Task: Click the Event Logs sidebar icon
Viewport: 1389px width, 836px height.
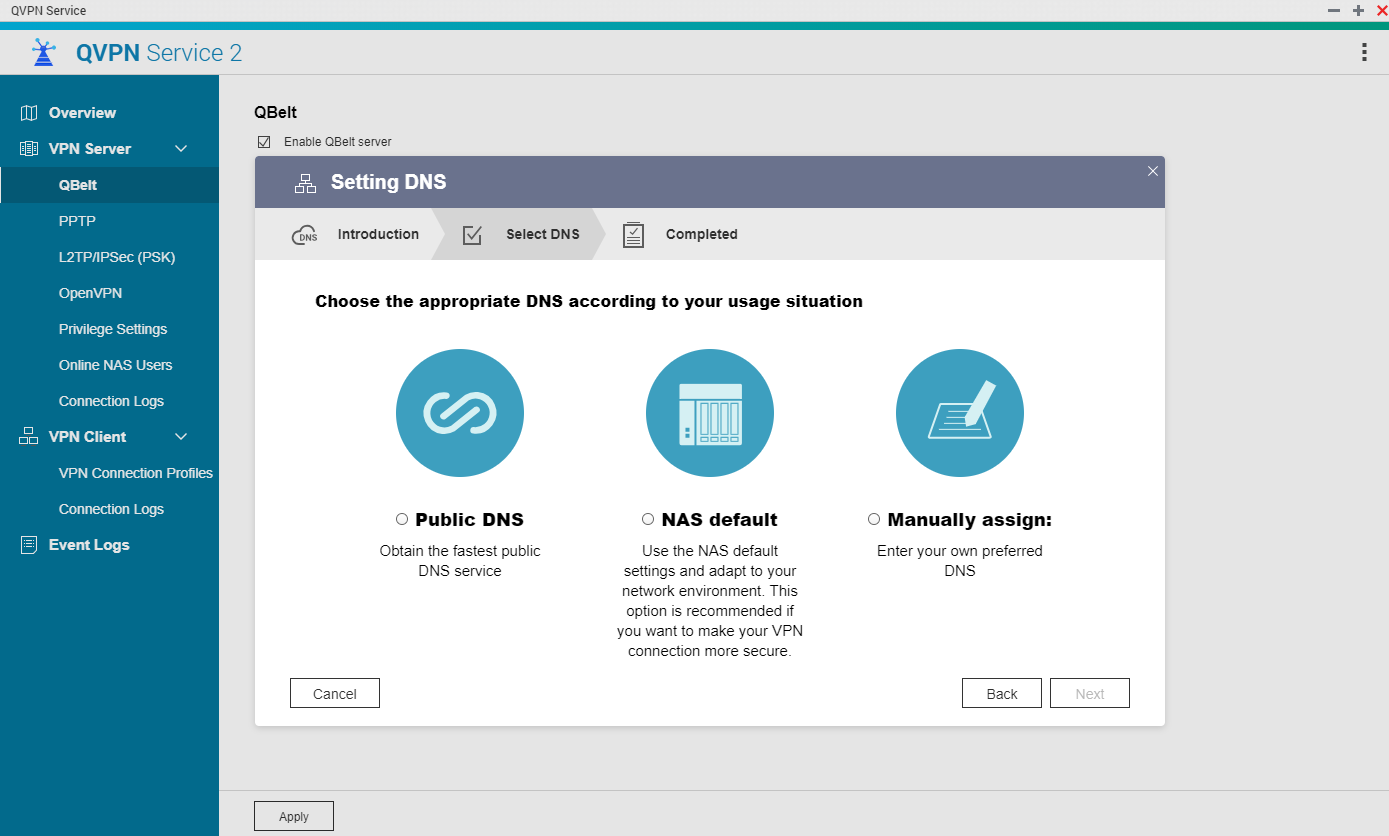Action: click(29, 545)
